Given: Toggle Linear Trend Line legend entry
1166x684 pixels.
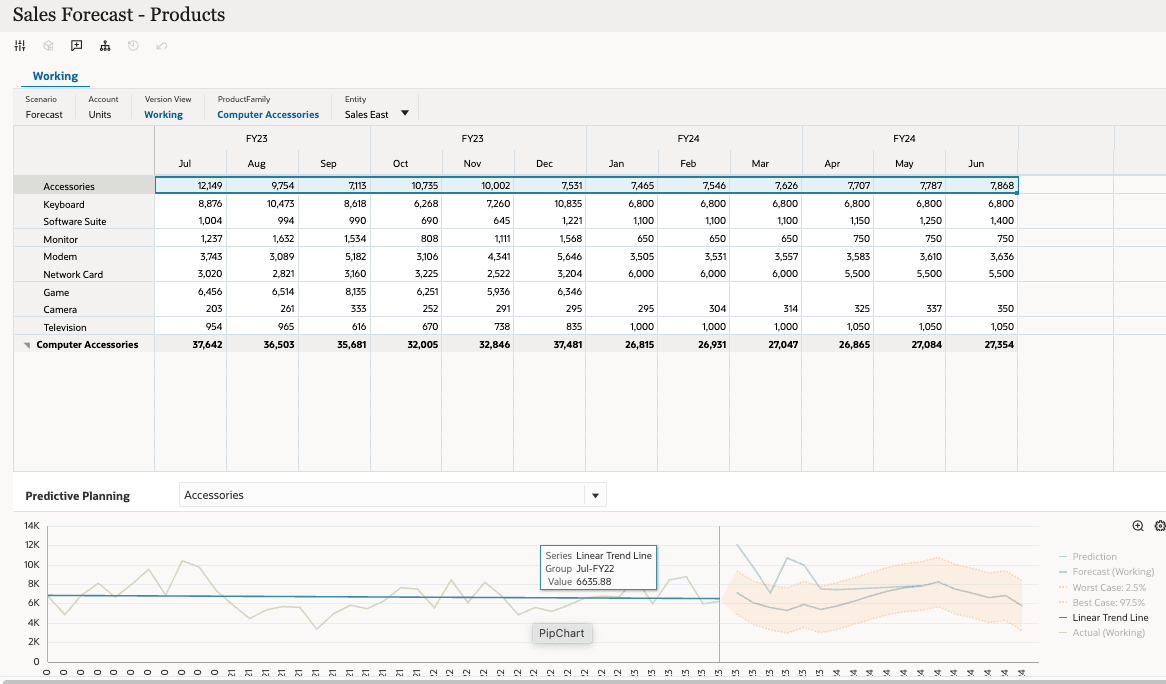Looking at the screenshot, I should 1110,618.
